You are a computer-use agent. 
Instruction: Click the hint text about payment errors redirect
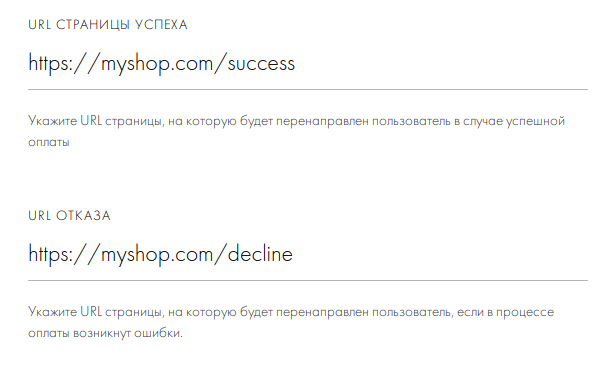[291, 322]
